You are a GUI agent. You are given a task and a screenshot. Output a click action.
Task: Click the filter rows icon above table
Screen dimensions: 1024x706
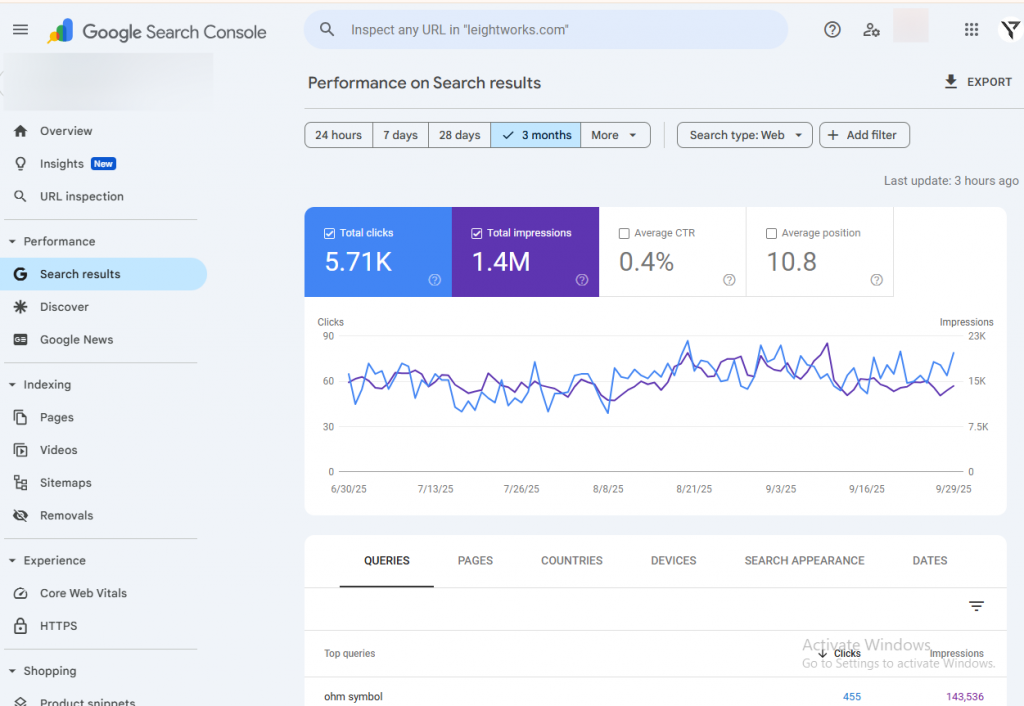click(976, 606)
